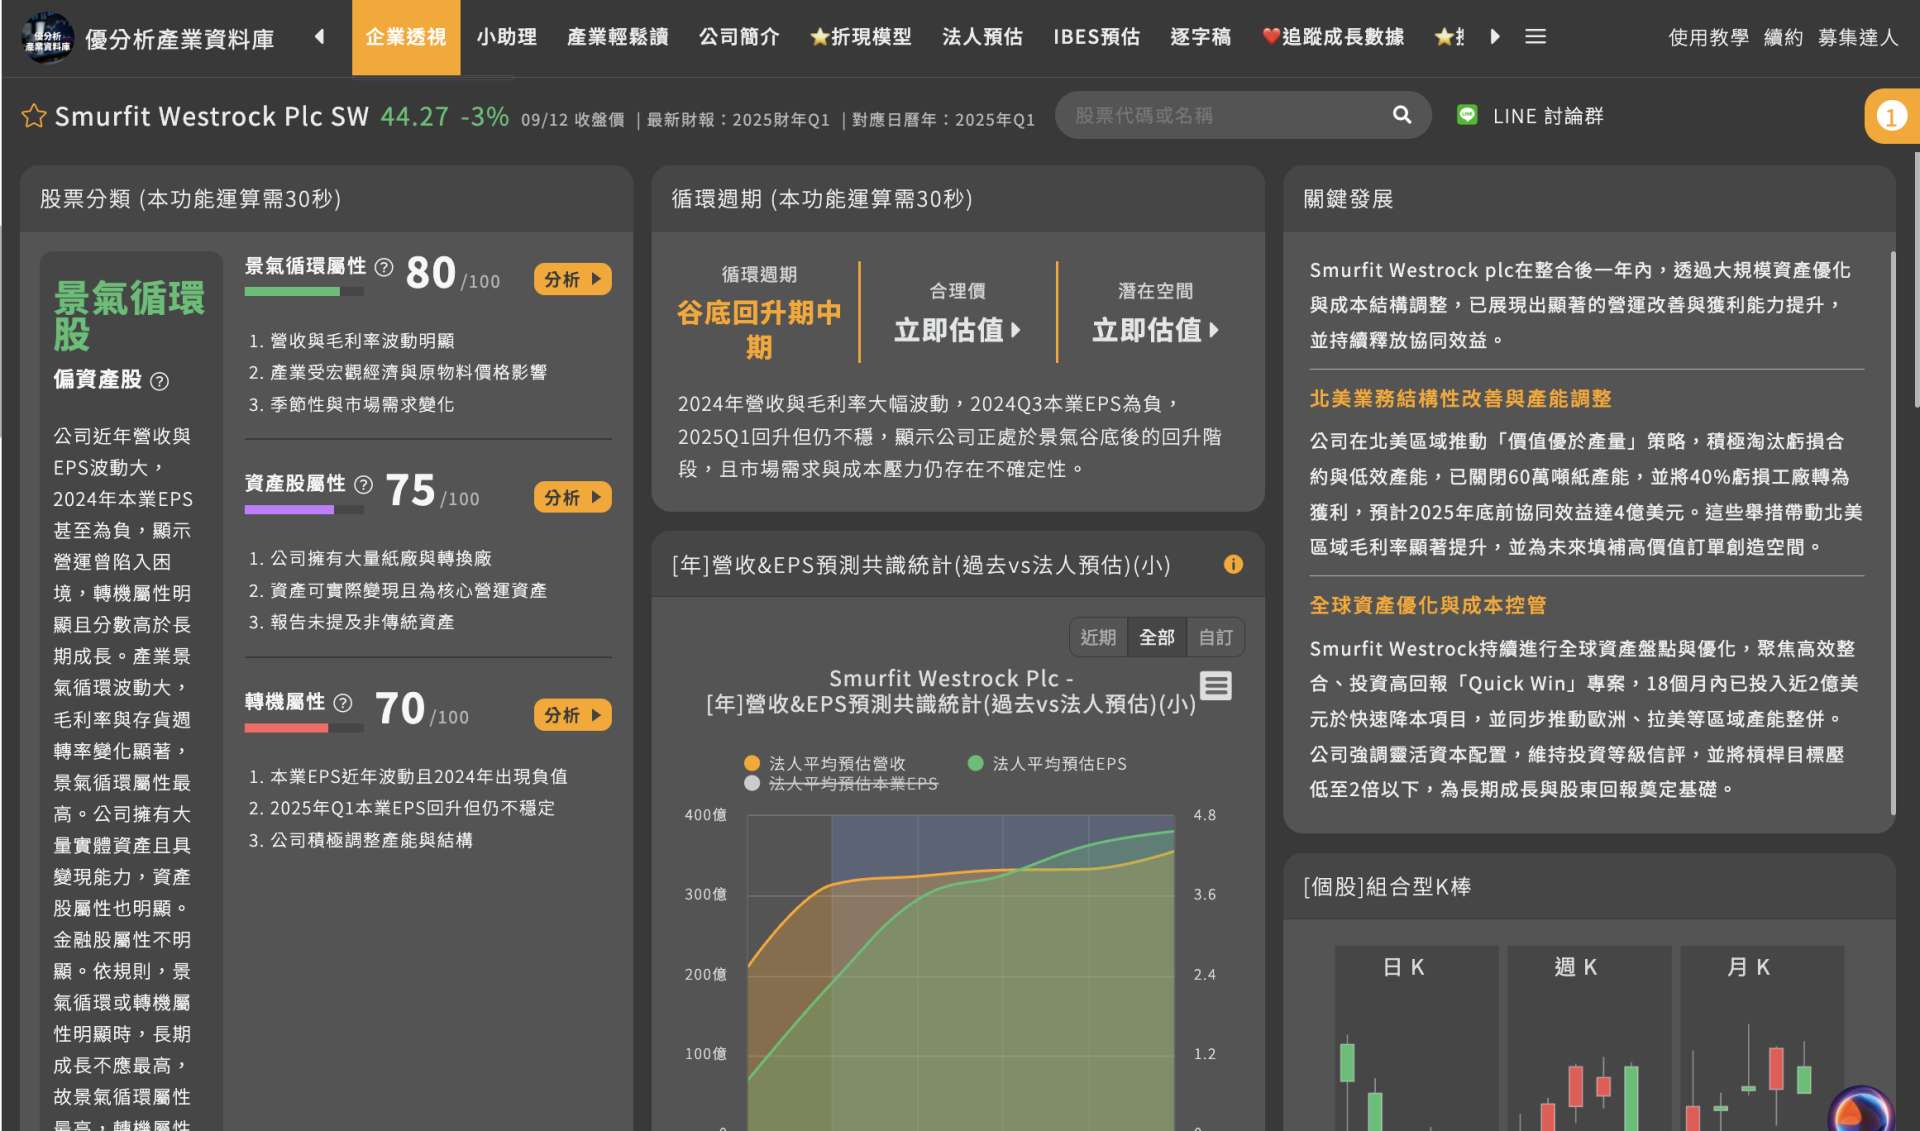The image size is (1920, 1131).
Task: Open the orange notification badge
Action: click(1891, 116)
